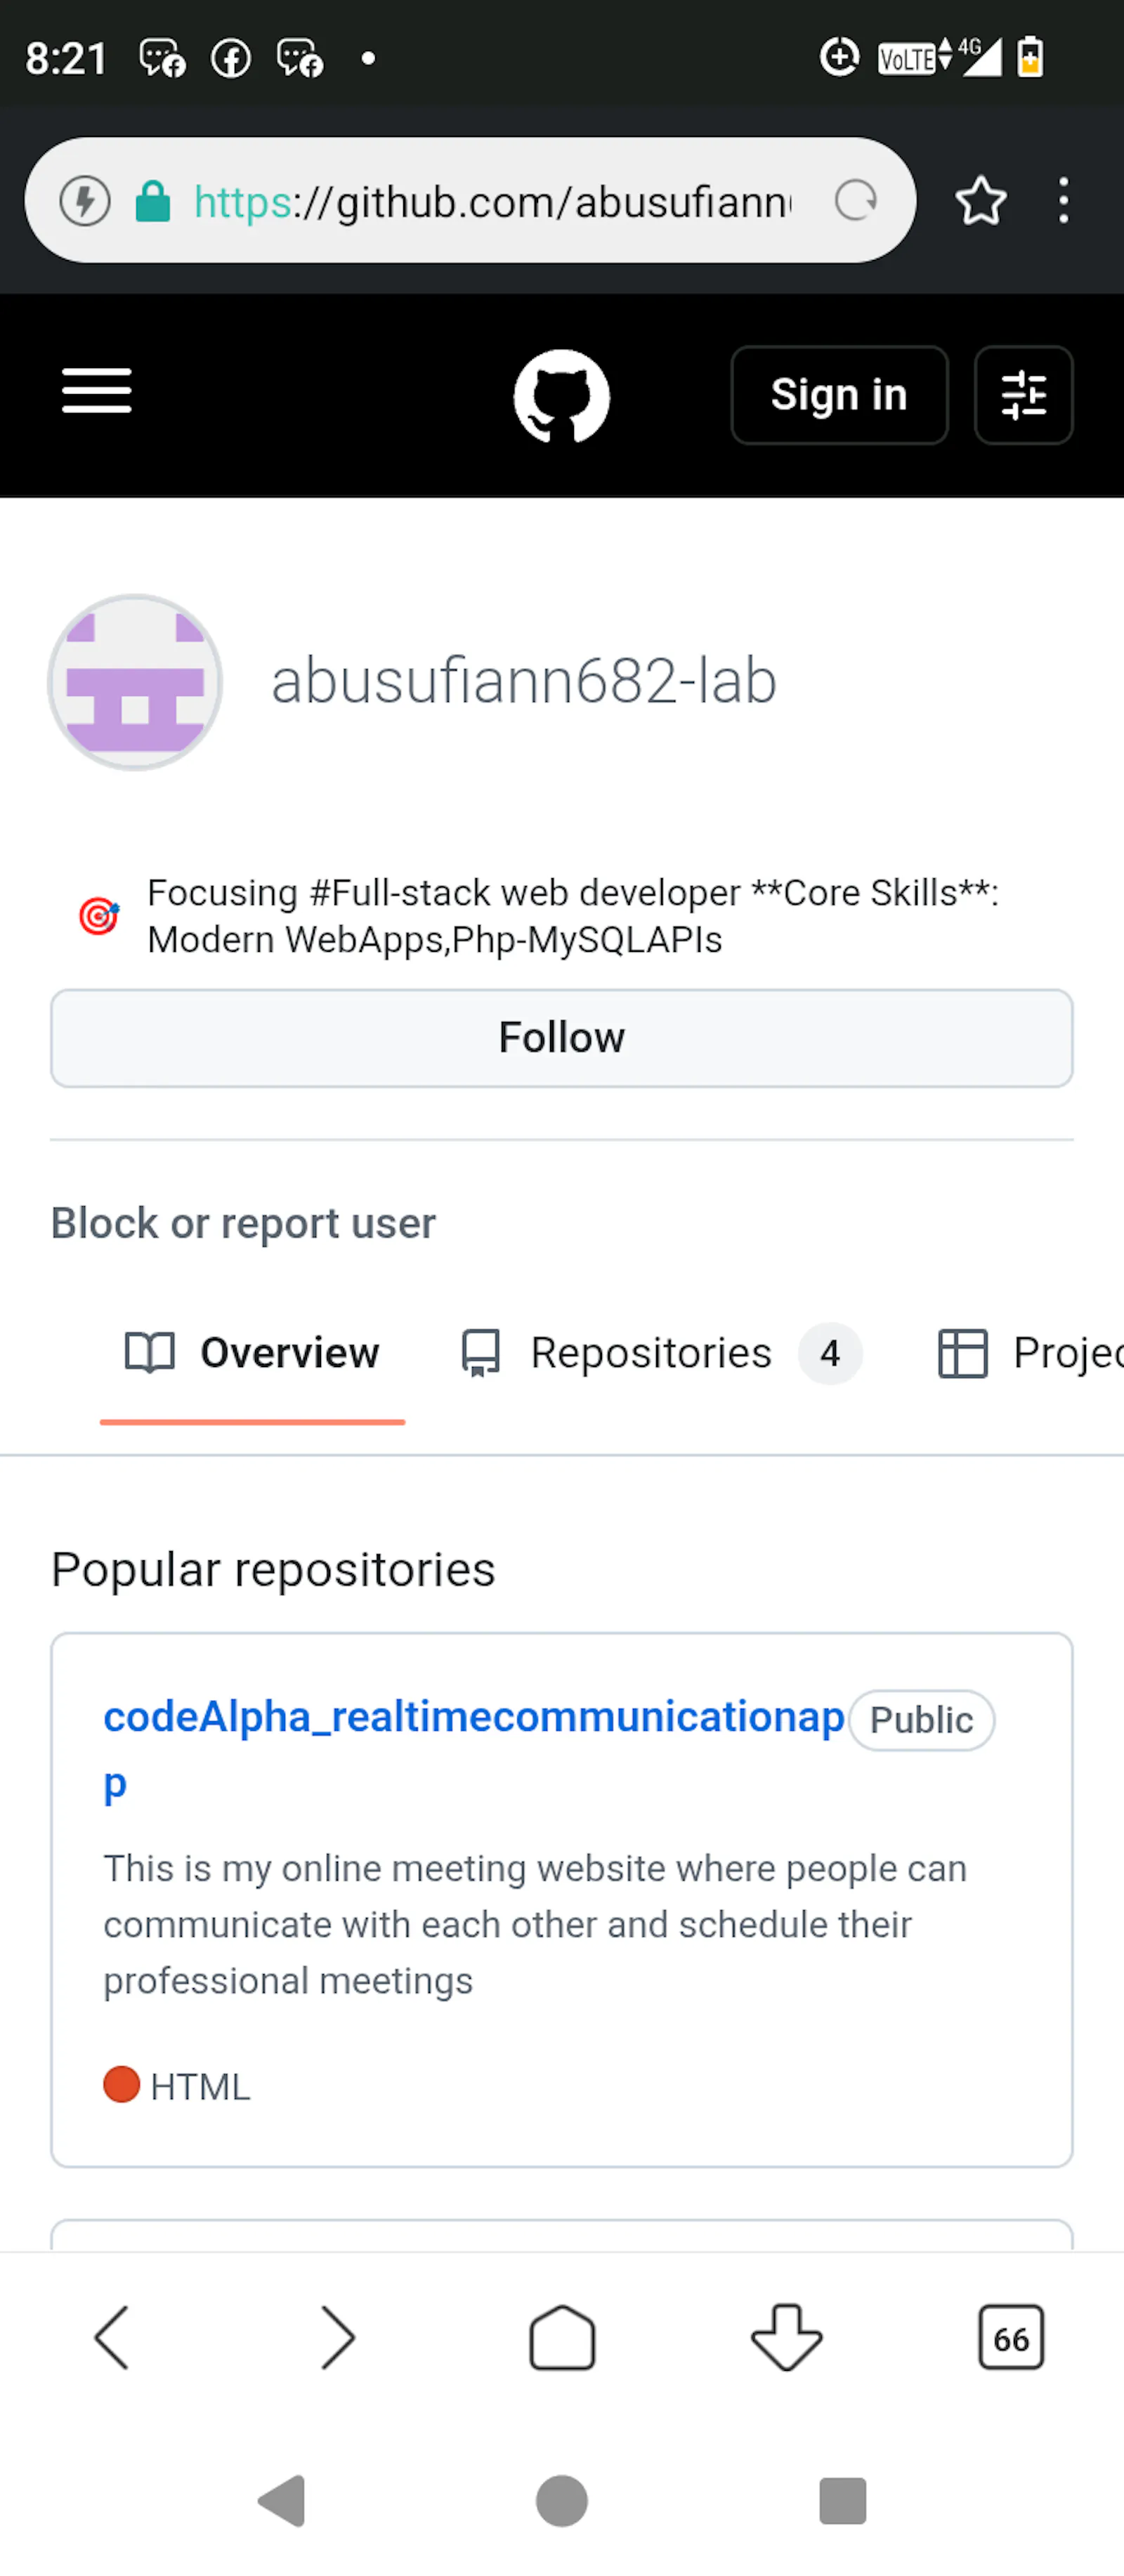Open the GitHub hamburger navigation menu
Viewport: 1124px width, 2576px height.
pos(97,391)
